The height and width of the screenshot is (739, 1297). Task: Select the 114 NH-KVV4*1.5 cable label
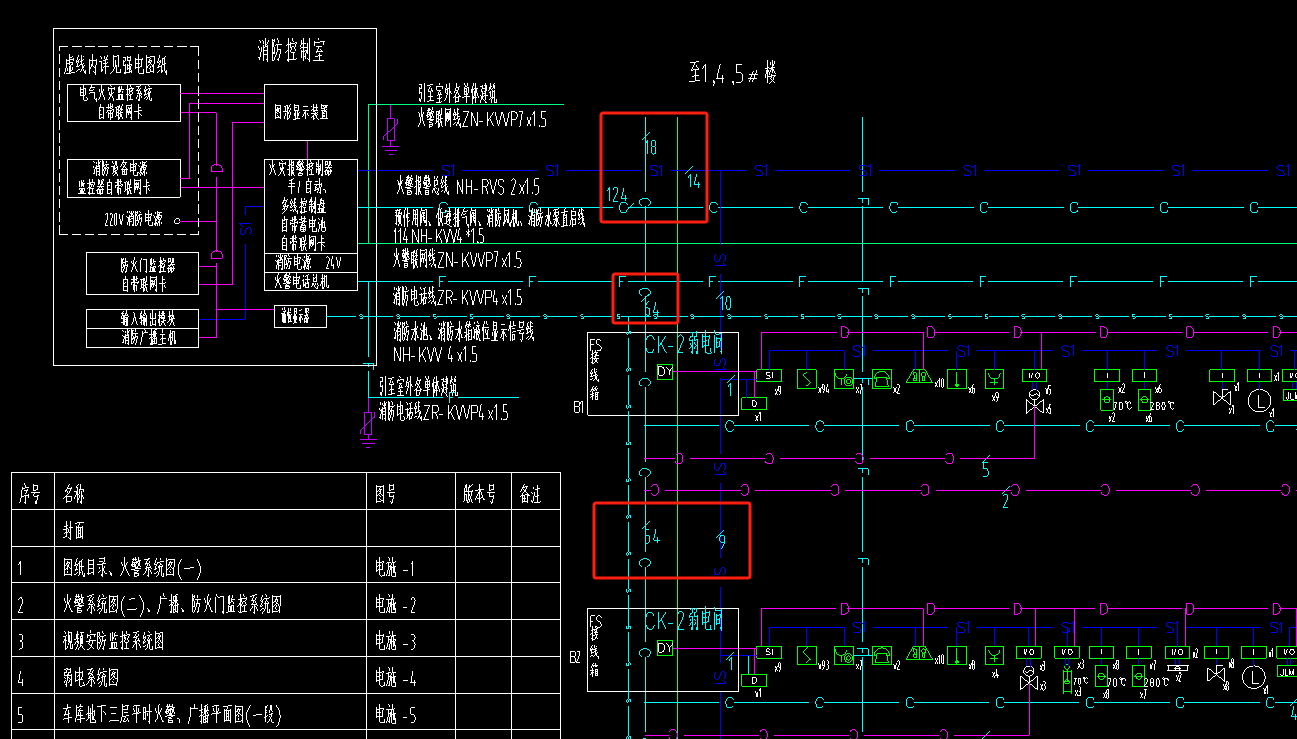440,236
